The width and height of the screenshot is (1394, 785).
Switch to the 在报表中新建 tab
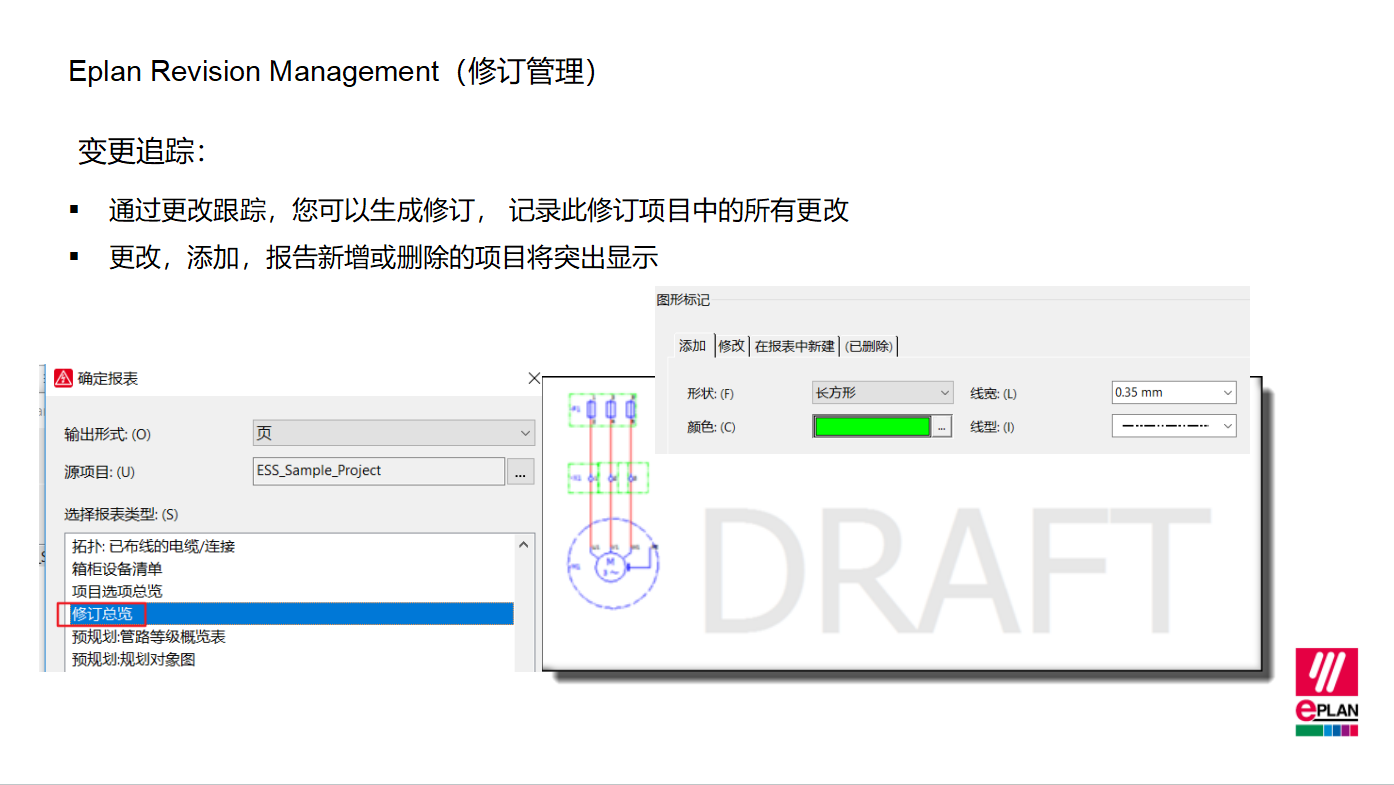(x=794, y=346)
